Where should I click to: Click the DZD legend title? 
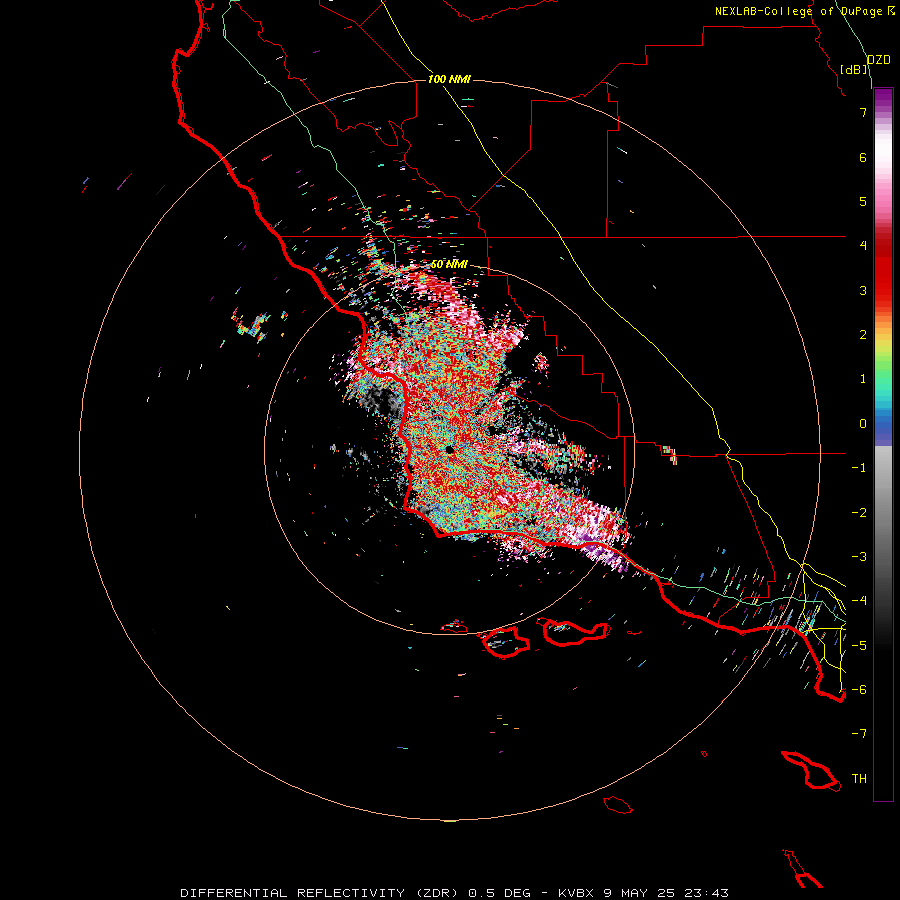[x=878, y=60]
